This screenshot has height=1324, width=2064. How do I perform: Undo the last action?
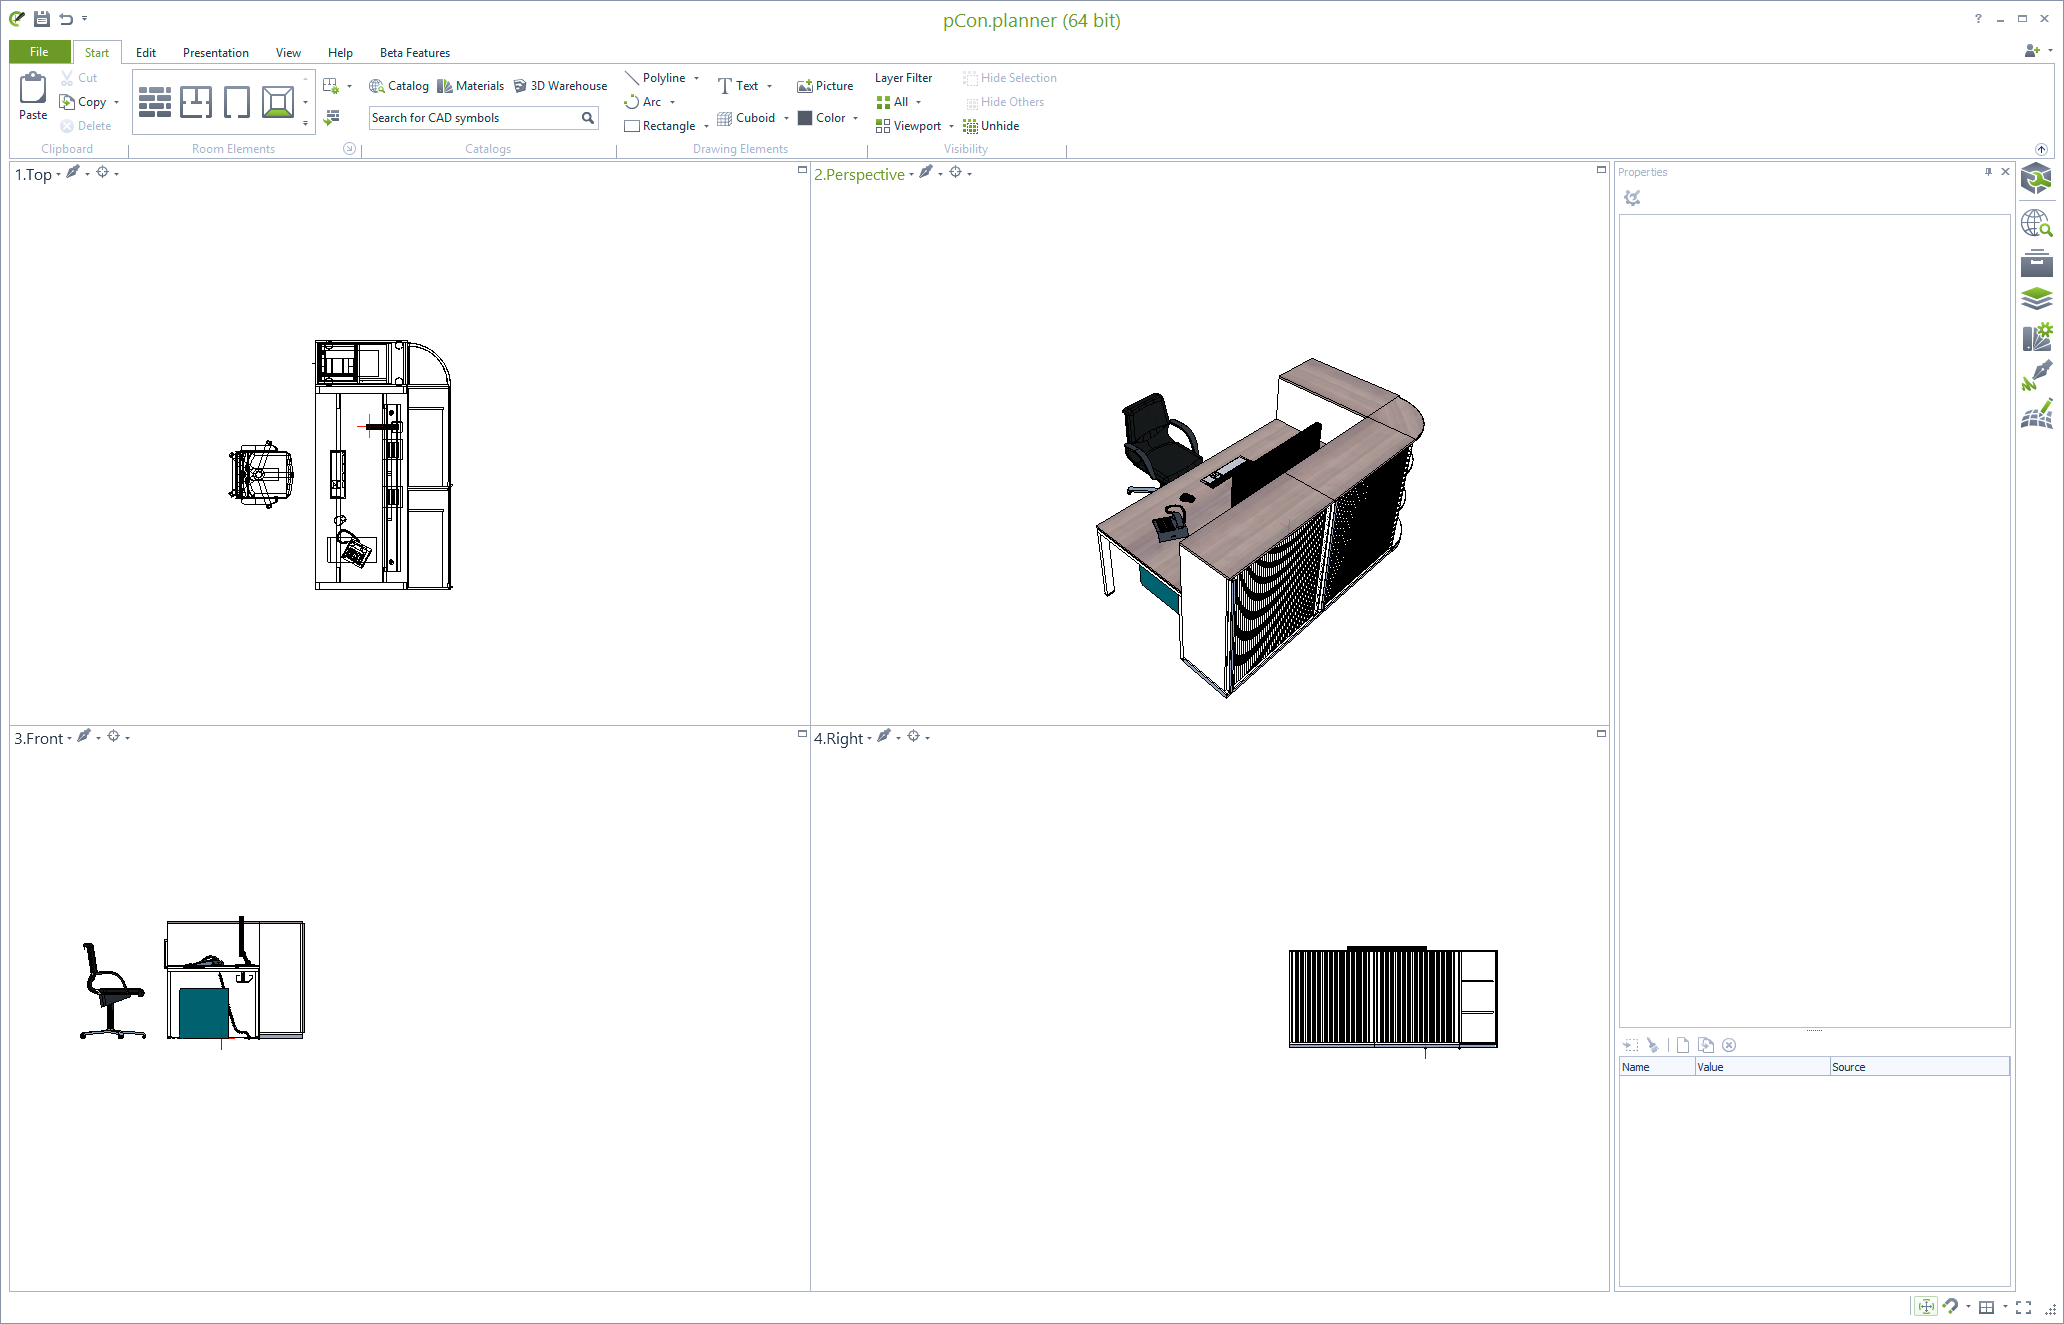click(66, 18)
